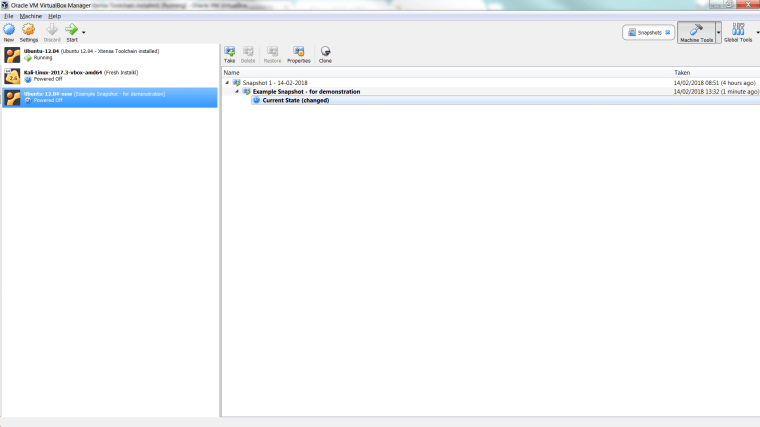Viewport: 760px width, 427px height.
Task: Collapse the Example Snapshot tree node
Action: click(237, 91)
